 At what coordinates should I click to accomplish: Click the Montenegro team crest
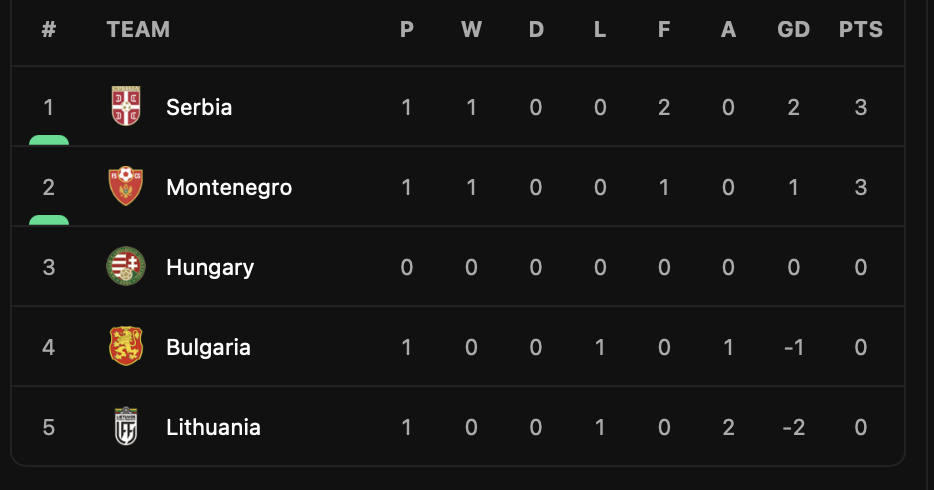point(126,186)
